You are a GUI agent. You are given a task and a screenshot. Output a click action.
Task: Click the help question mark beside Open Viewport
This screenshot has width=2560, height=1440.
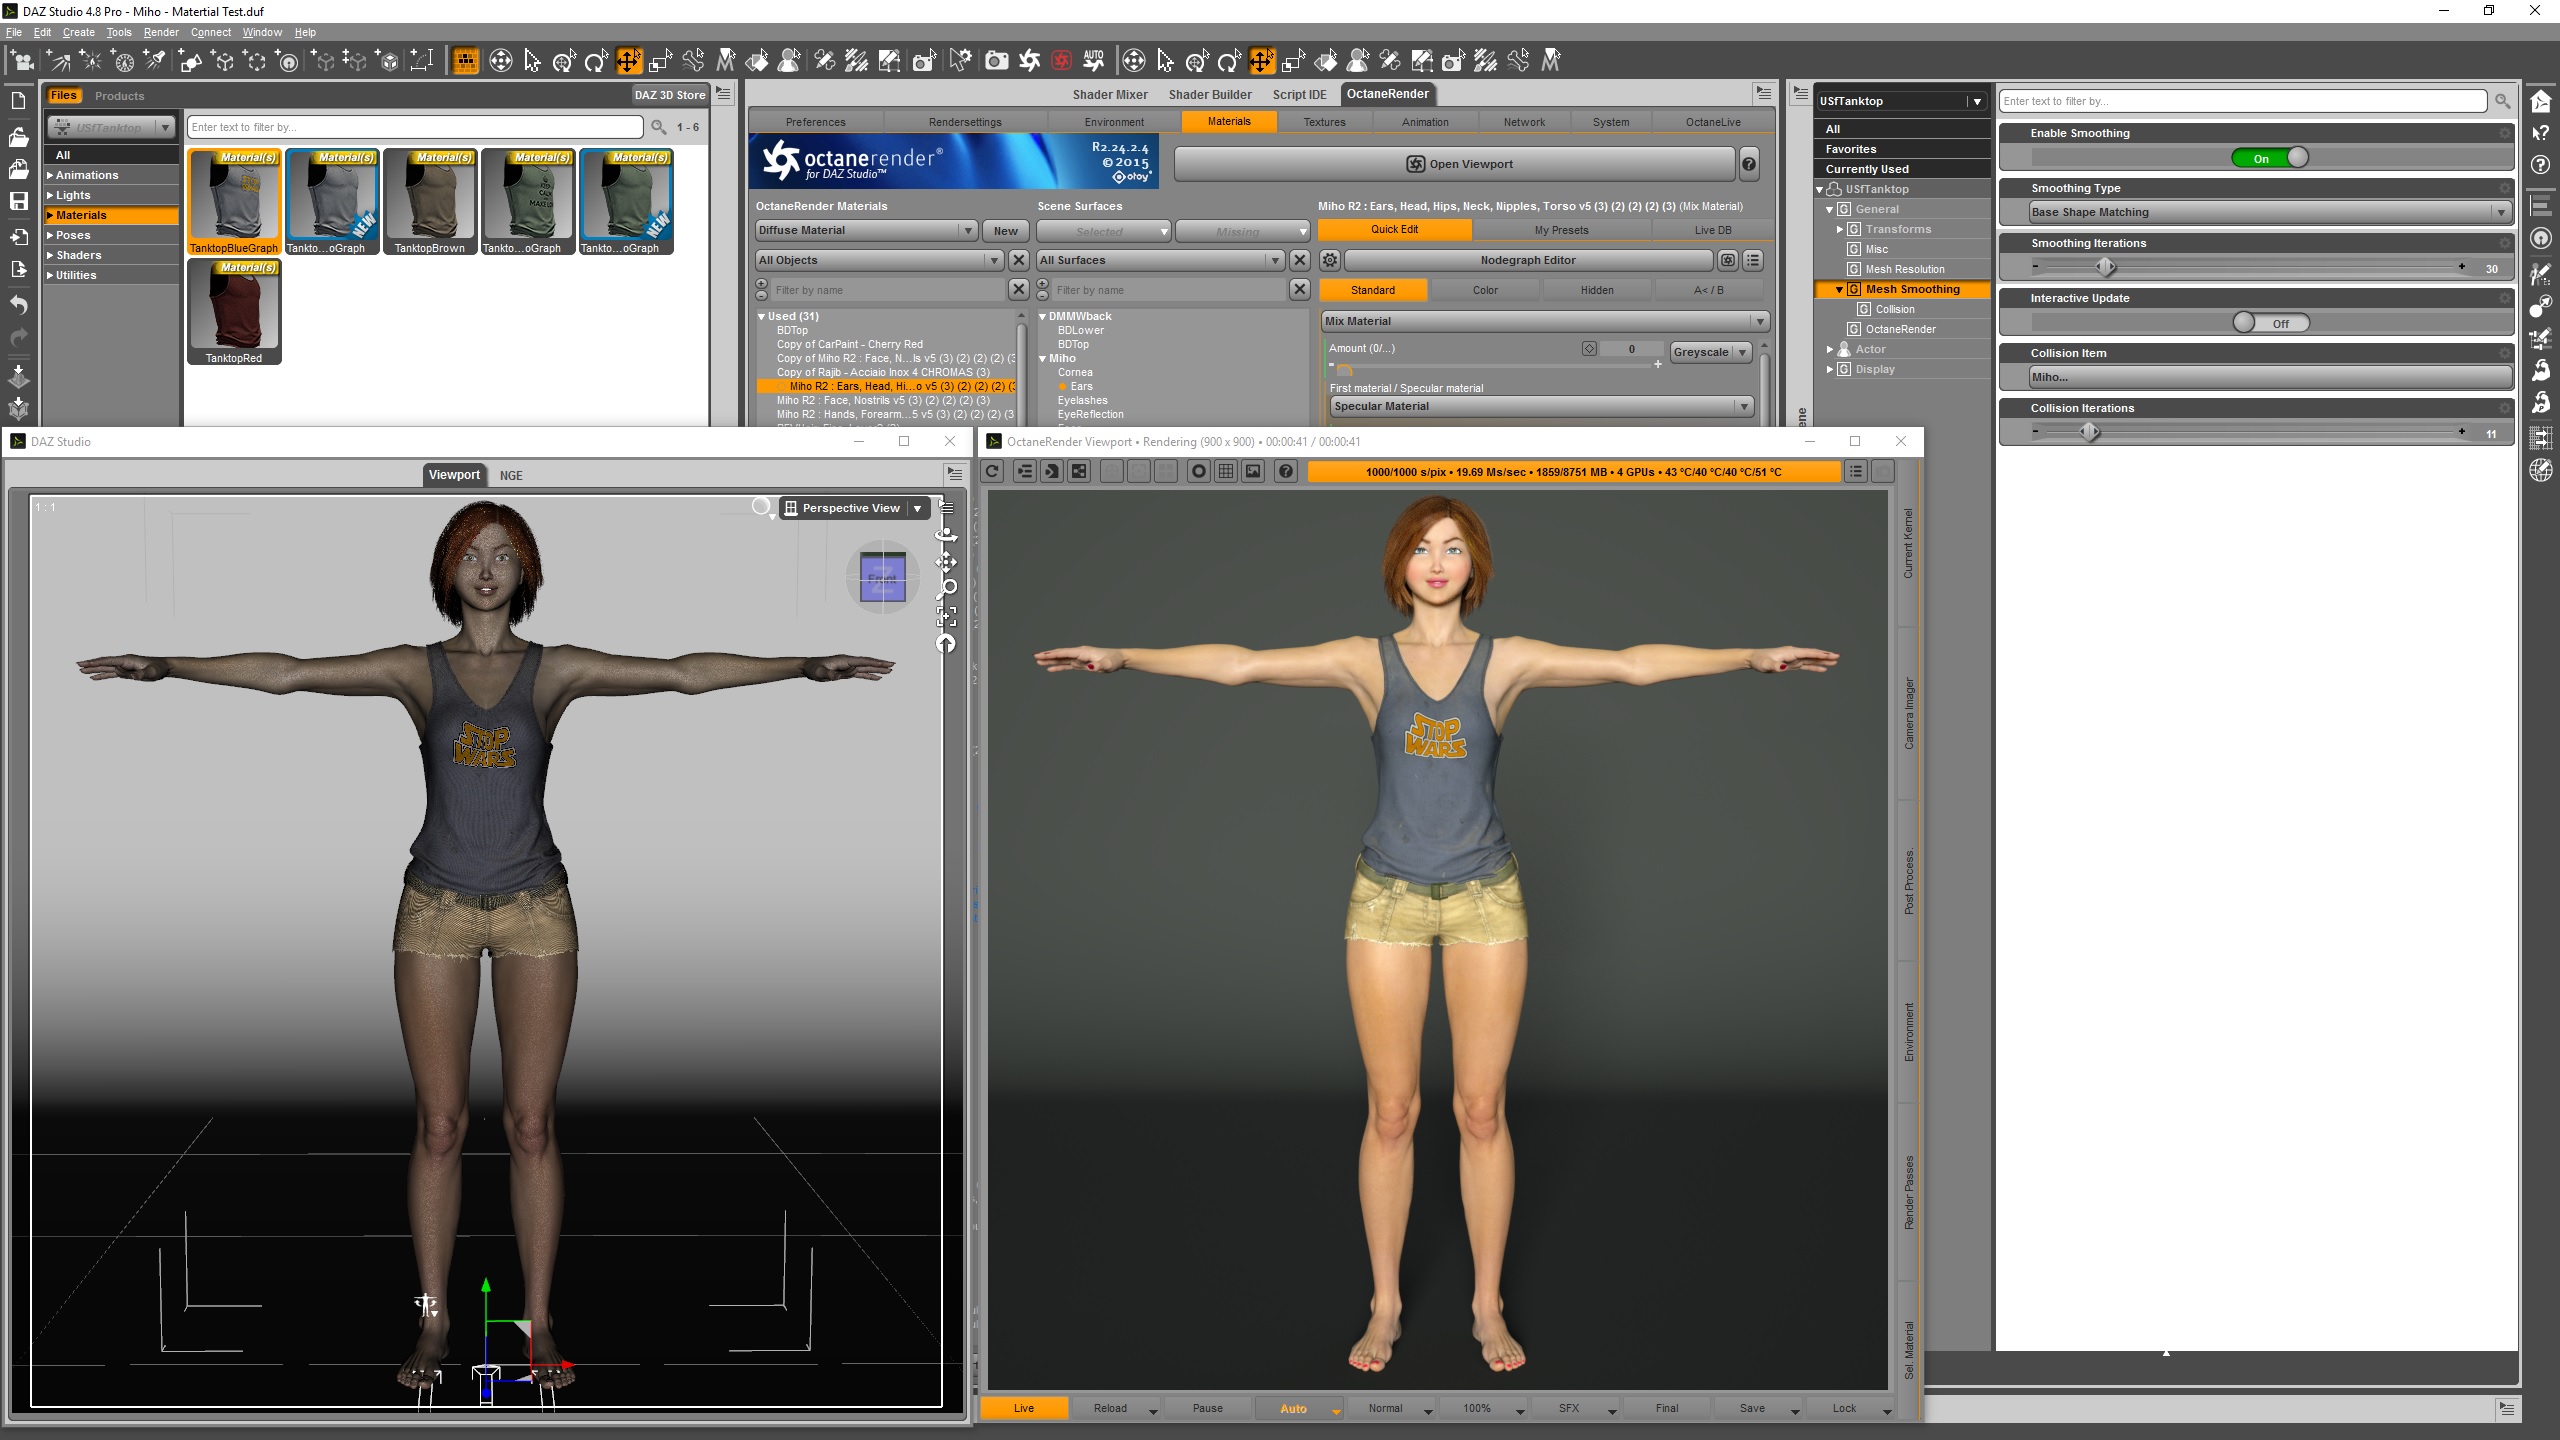(x=1749, y=164)
